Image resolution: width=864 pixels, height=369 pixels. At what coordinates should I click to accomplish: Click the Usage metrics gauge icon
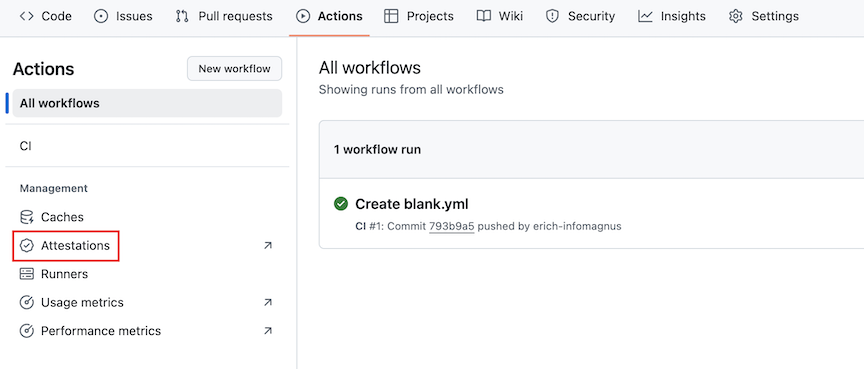click(x=26, y=302)
